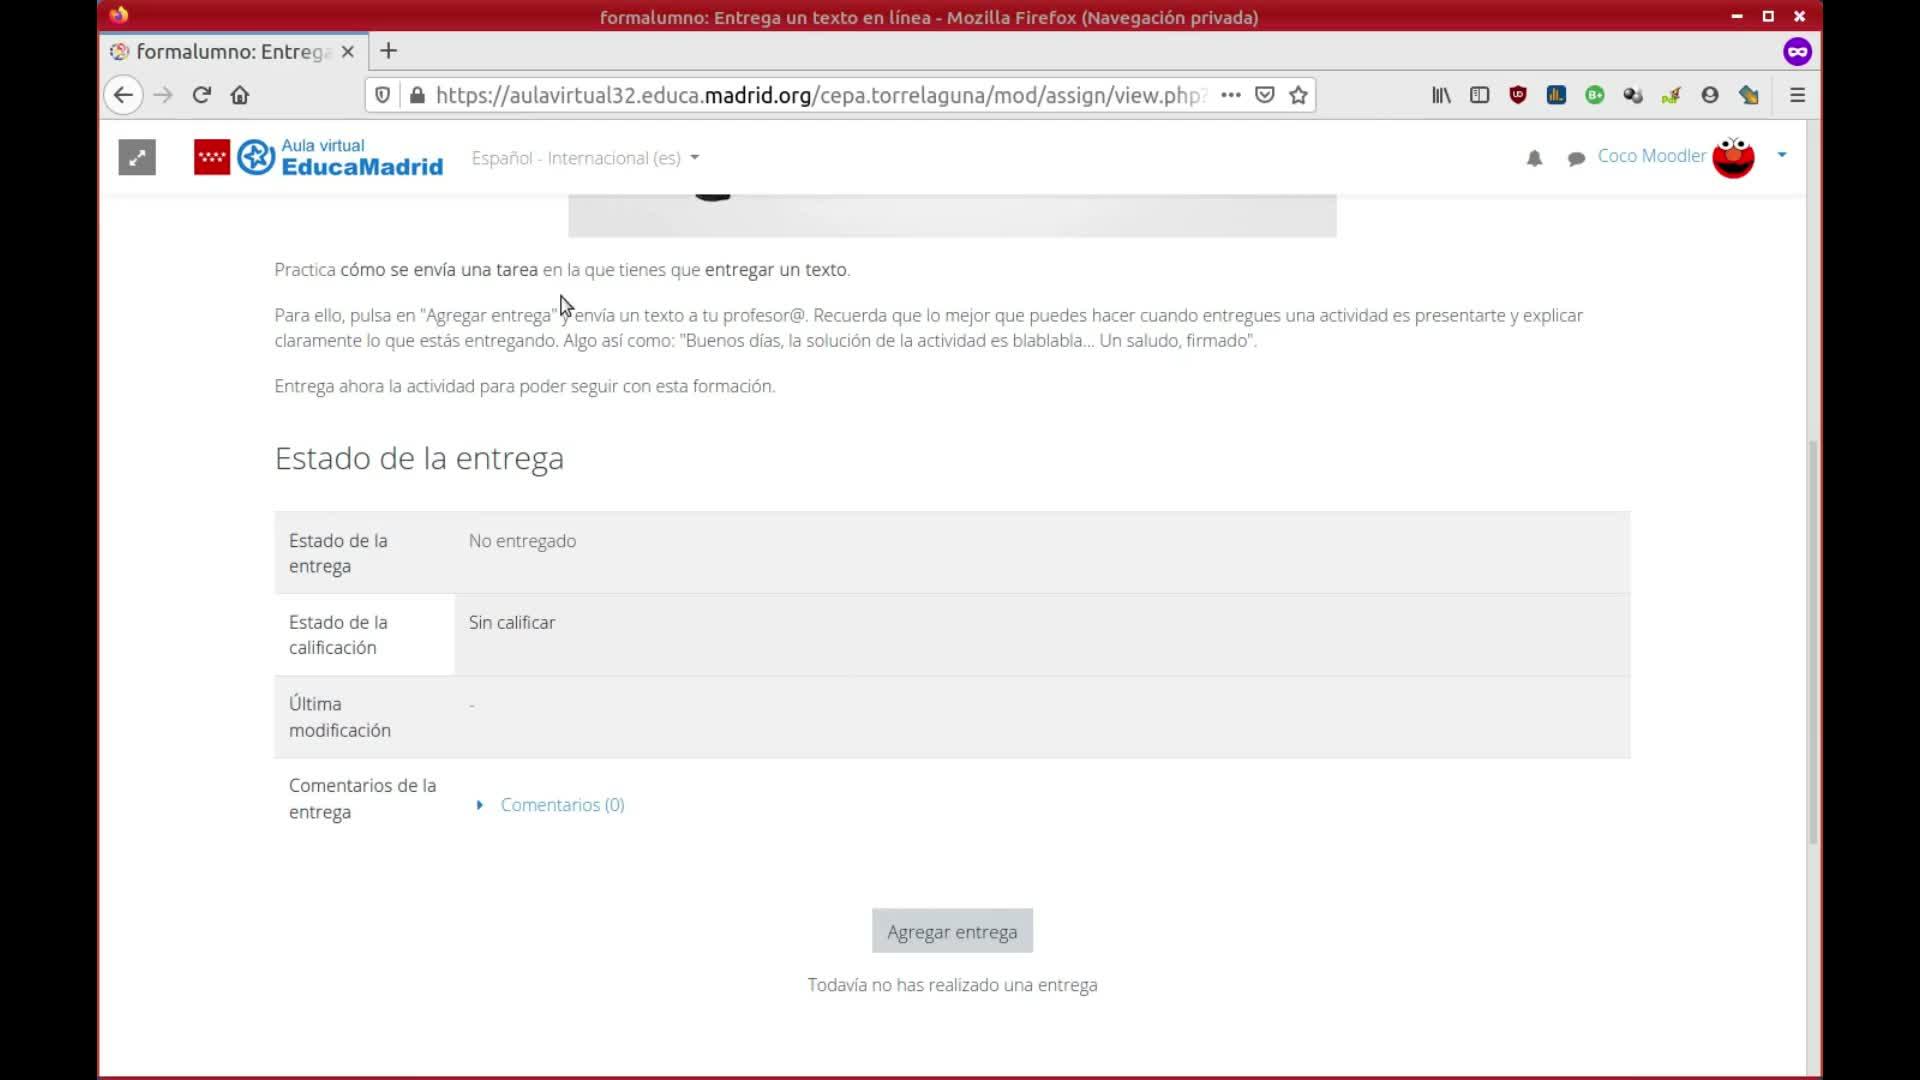Open the Español language dropdown
1920x1080 pixels.
click(585, 158)
